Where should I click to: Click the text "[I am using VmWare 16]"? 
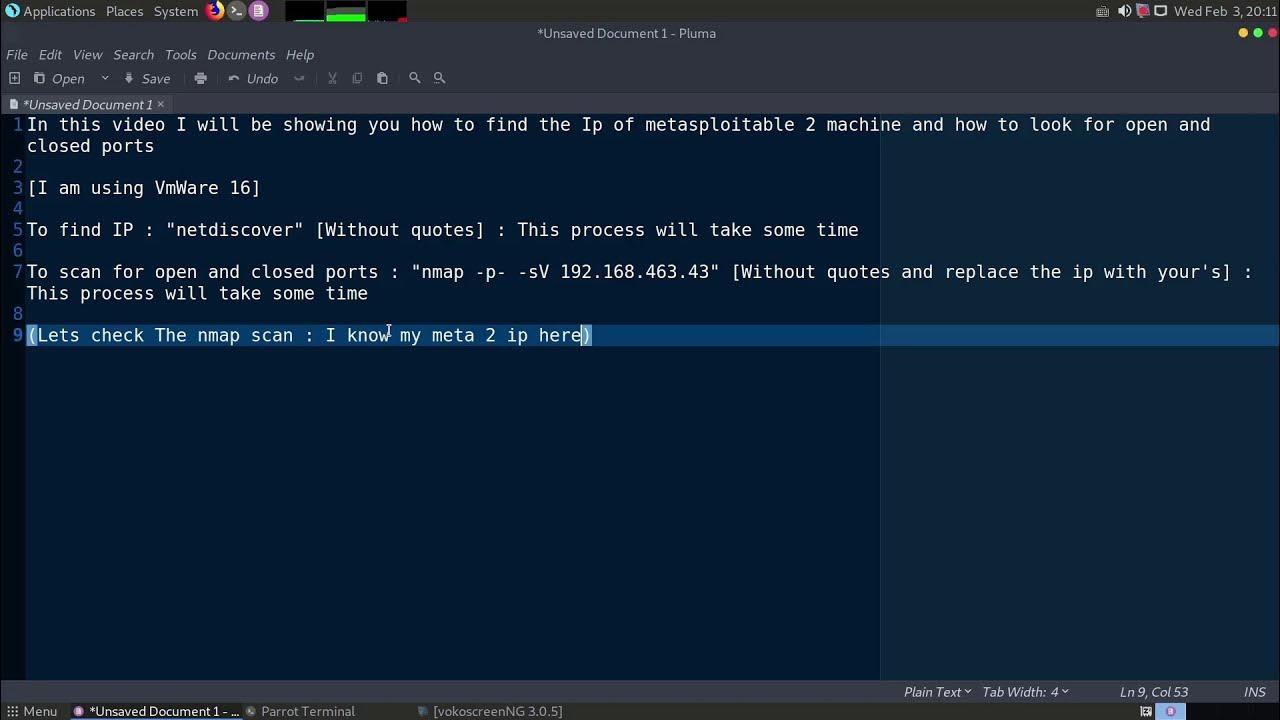tap(144, 188)
